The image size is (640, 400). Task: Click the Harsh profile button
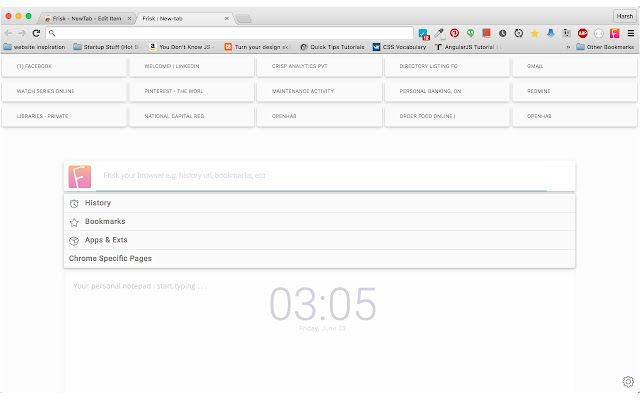[x=624, y=16]
